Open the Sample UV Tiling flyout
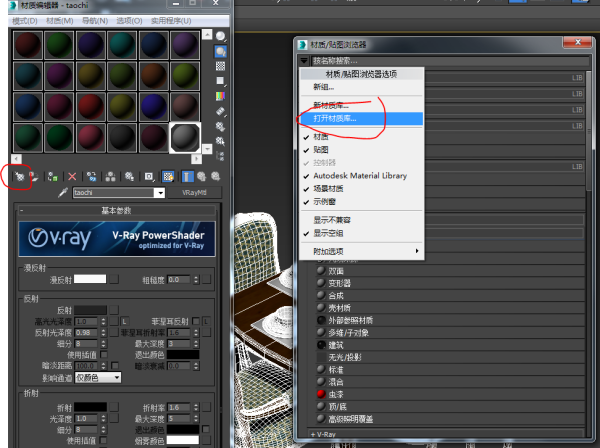This screenshot has height=448, width=600. (220, 81)
